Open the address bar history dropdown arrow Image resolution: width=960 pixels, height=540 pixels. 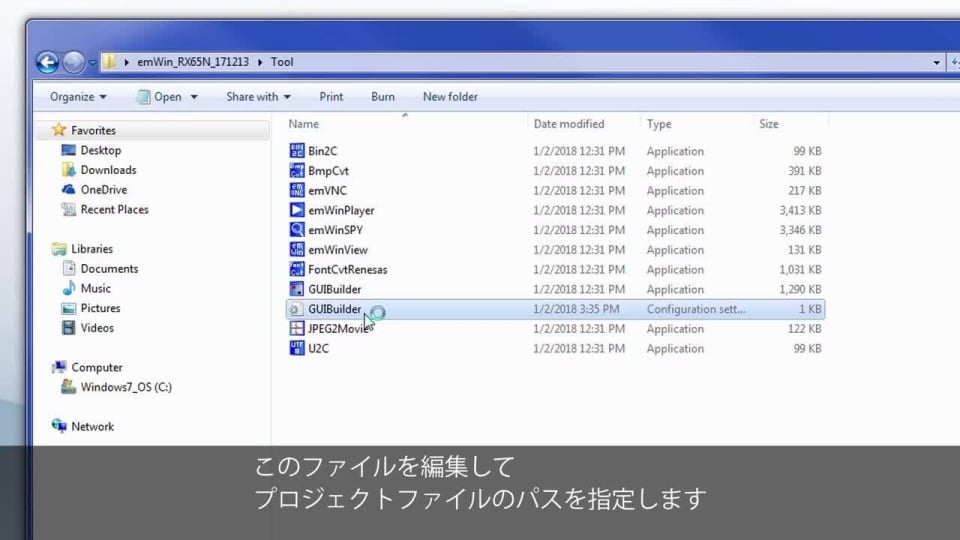pyautogui.click(x=937, y=62)
